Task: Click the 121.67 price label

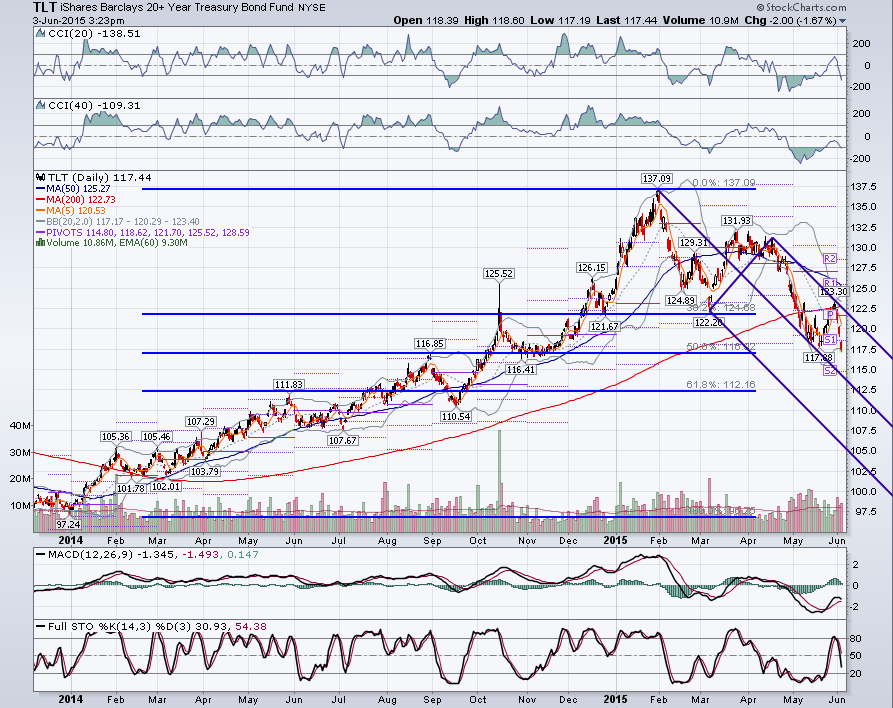Action: (x=604, y=327)
